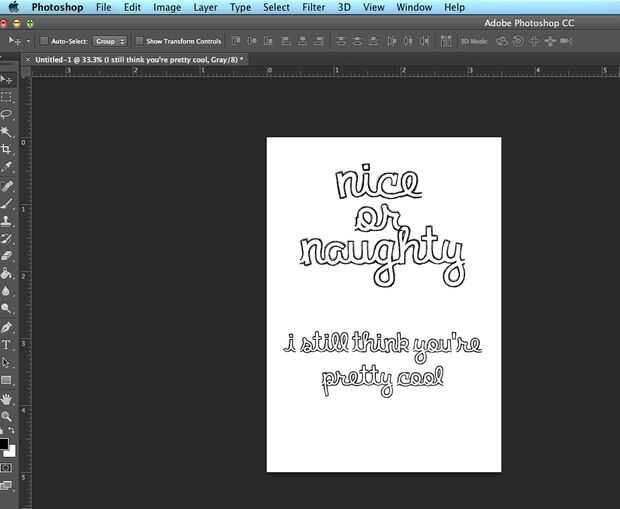Viewport: 620px width, 509px height.
Task: Open the Edit menu
Action: 132,7
